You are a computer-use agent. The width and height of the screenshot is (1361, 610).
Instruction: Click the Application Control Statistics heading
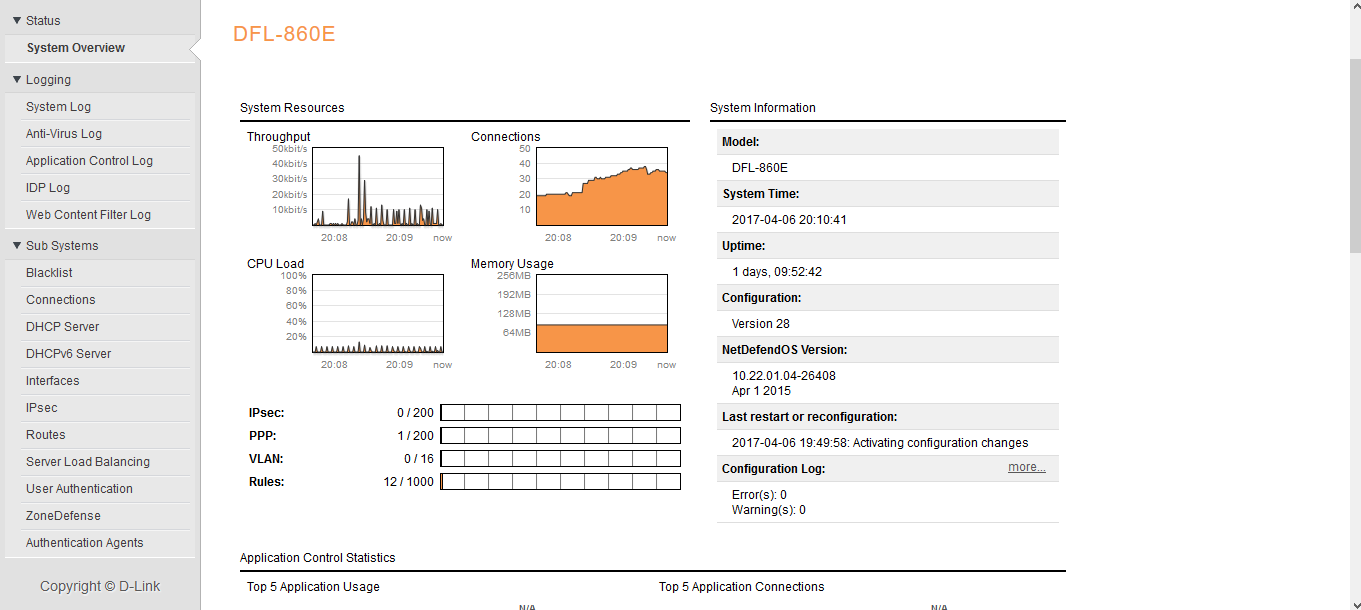pos(318,558)
